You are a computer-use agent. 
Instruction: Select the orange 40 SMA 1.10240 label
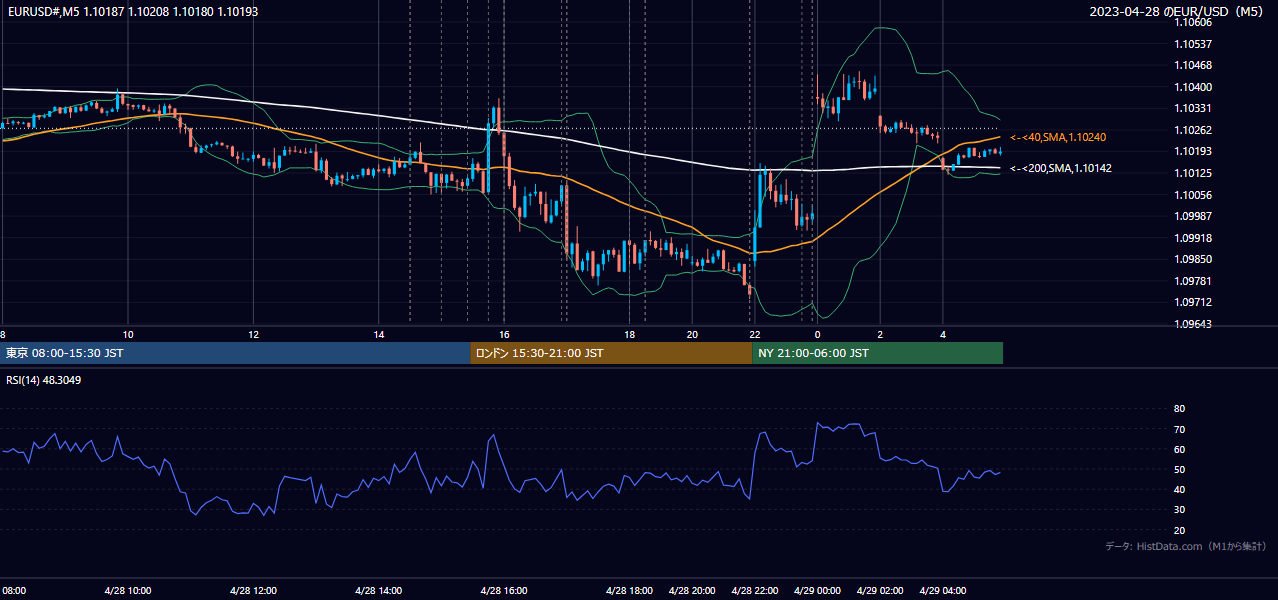[1057, 137]
